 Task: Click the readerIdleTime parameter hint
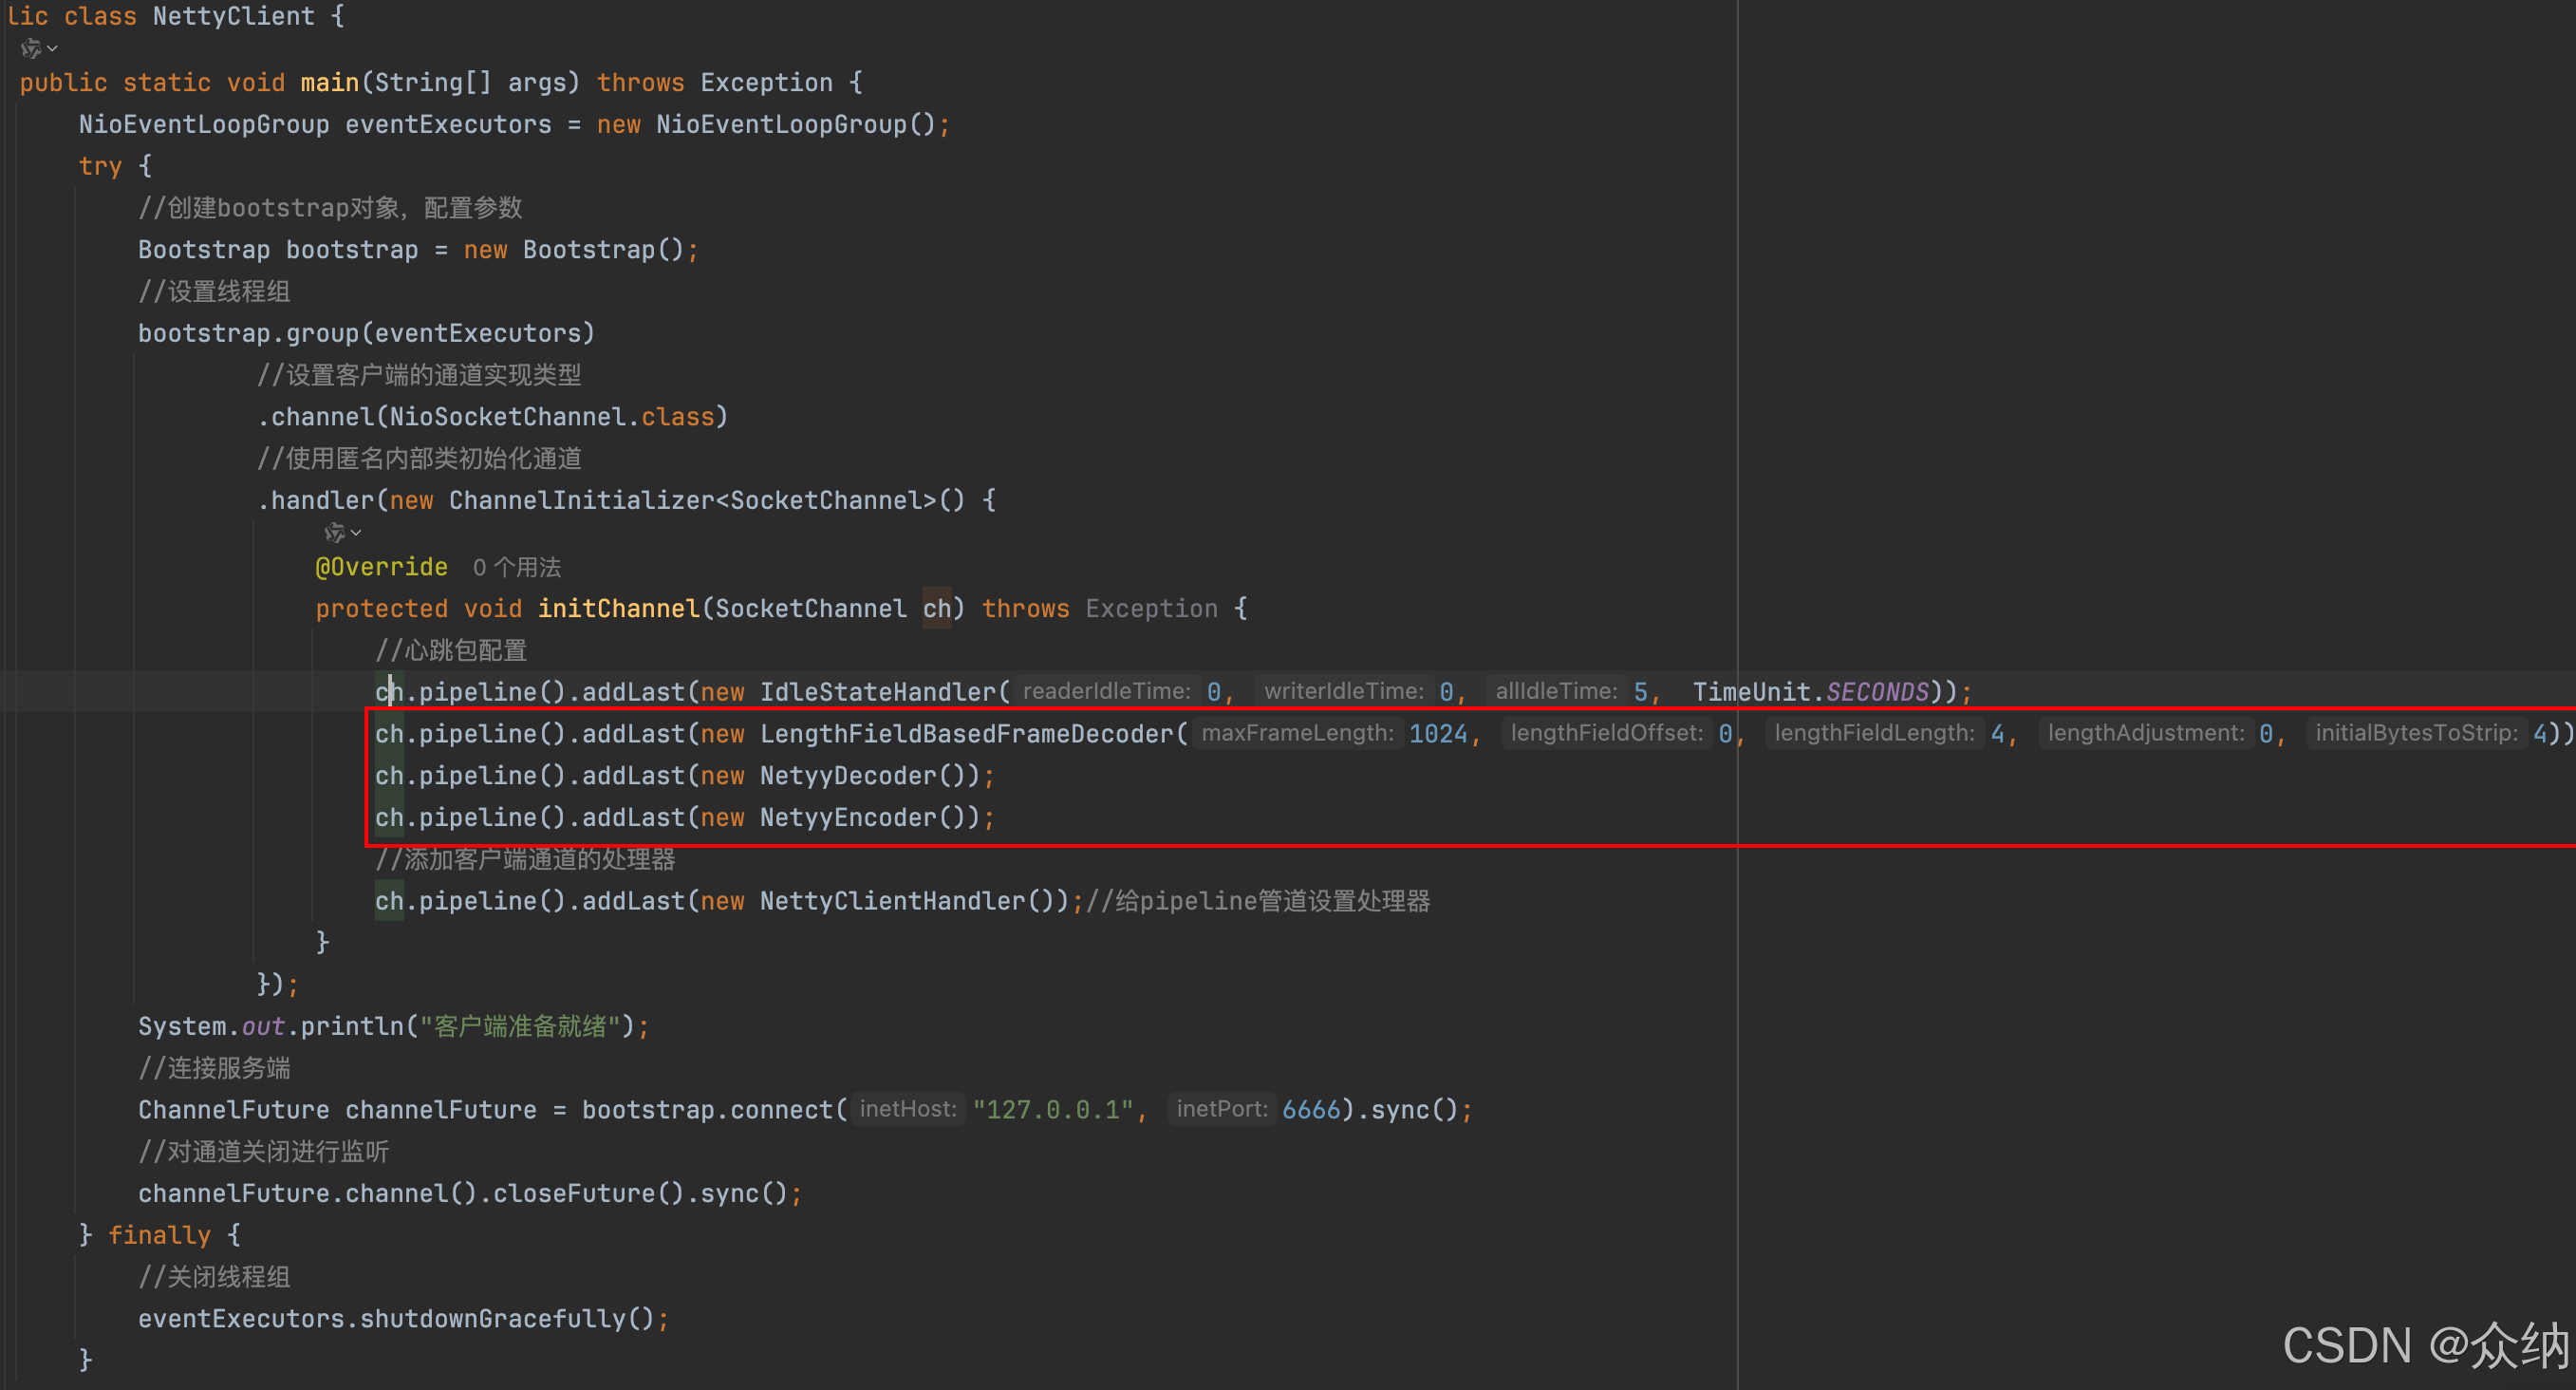tap(1105, 691)
